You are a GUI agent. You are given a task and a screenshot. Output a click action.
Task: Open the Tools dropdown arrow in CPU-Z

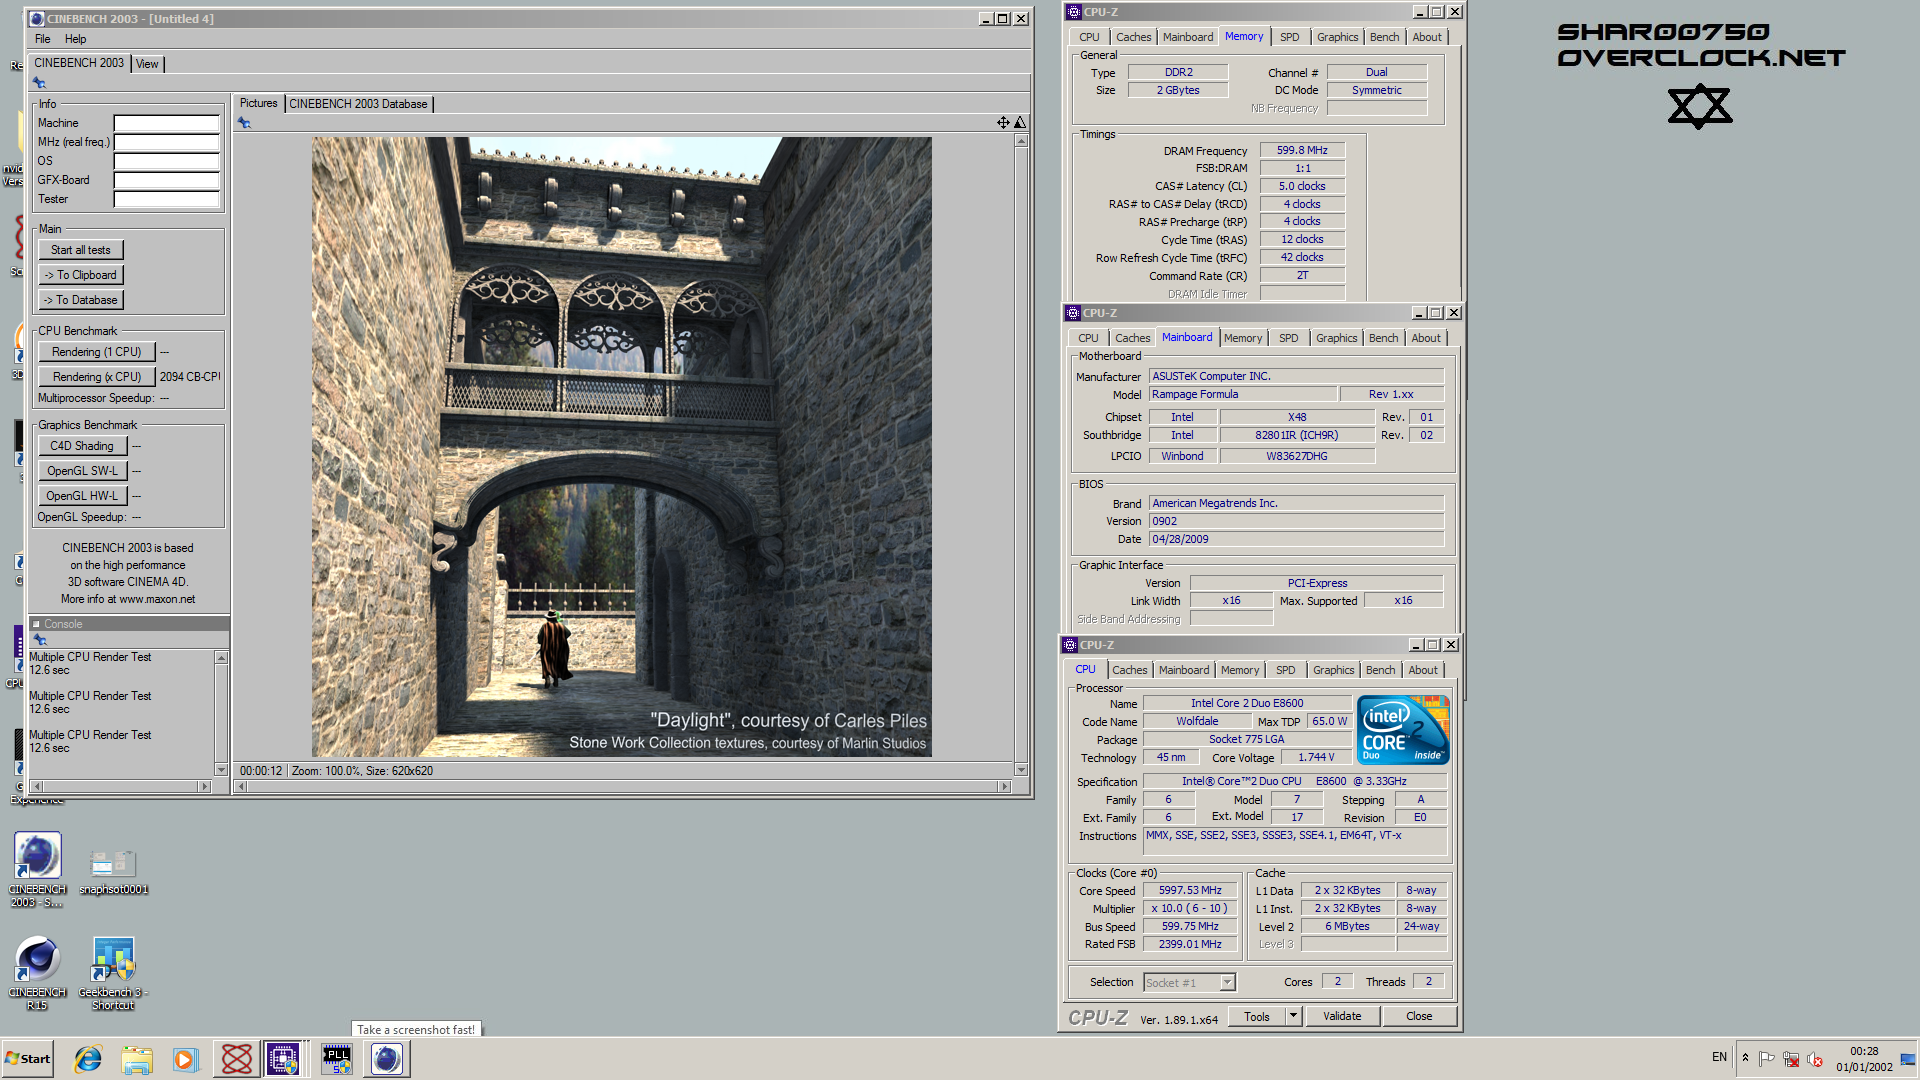[x=1293, y=1016]
